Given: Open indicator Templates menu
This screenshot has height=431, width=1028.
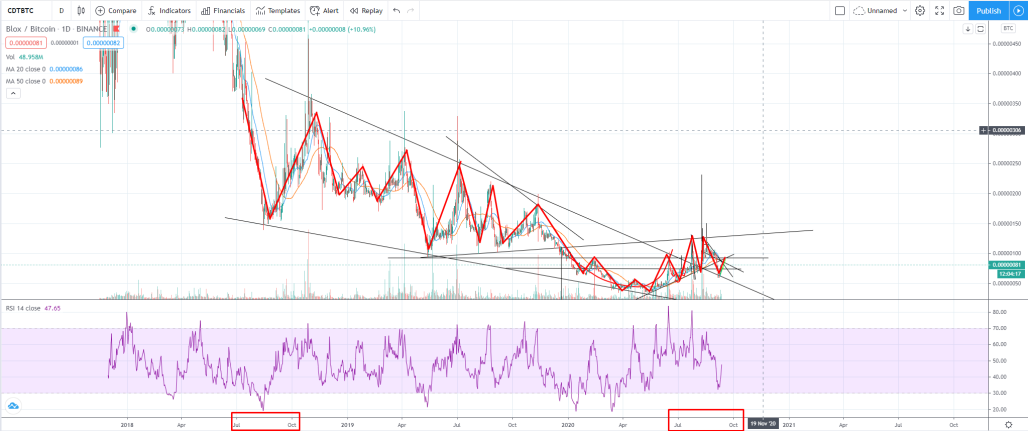Looking at the screenshot, I should [278, 10].
